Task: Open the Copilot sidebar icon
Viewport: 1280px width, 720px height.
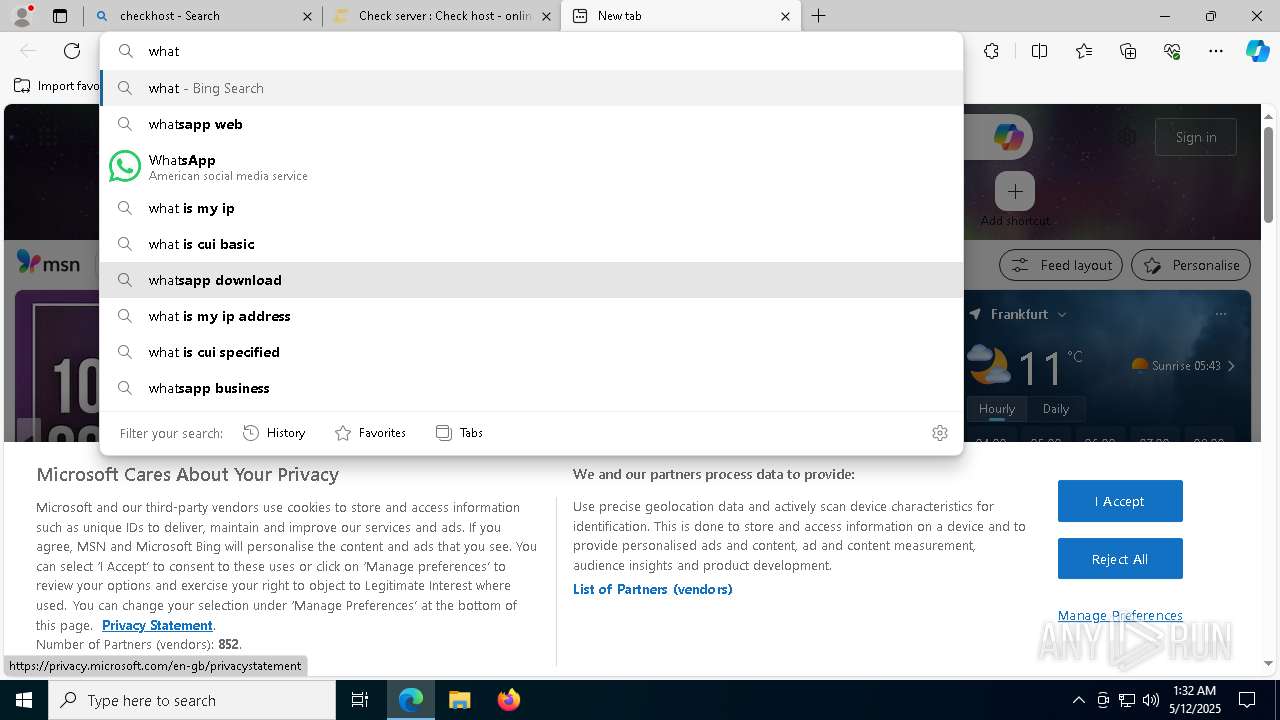Action: (x=1257, y=51)
